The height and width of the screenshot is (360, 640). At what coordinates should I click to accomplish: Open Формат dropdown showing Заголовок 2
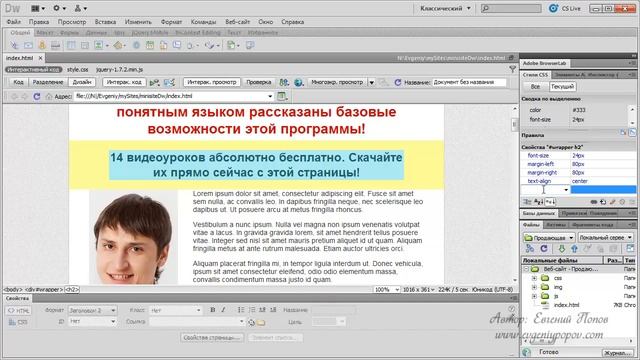[x=93, y=310]
